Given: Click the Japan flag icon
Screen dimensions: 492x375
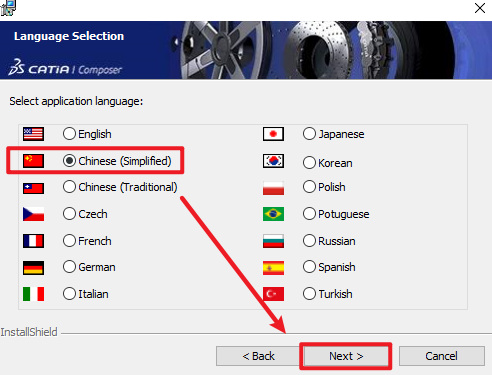Looking at the screenshot, I should (x=273, y=134).
